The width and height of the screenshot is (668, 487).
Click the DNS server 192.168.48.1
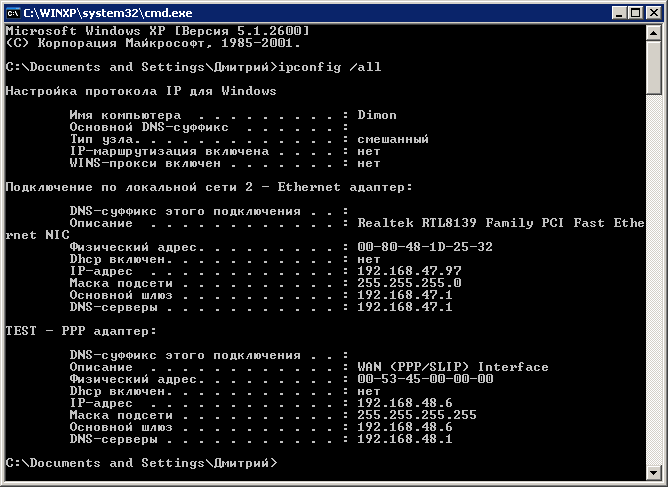coord(404,439)
